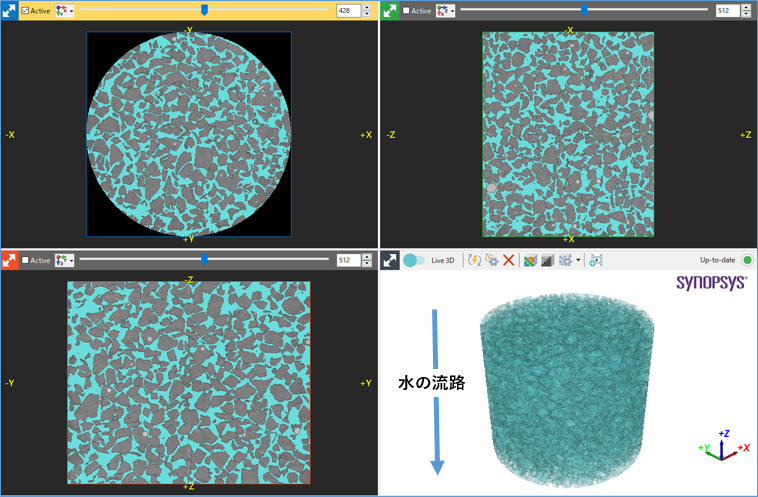Image resolution: width=758 pixels, height=497 pixels.
Task: Click the YZ view slice slider handle
Action: point(204,260)
